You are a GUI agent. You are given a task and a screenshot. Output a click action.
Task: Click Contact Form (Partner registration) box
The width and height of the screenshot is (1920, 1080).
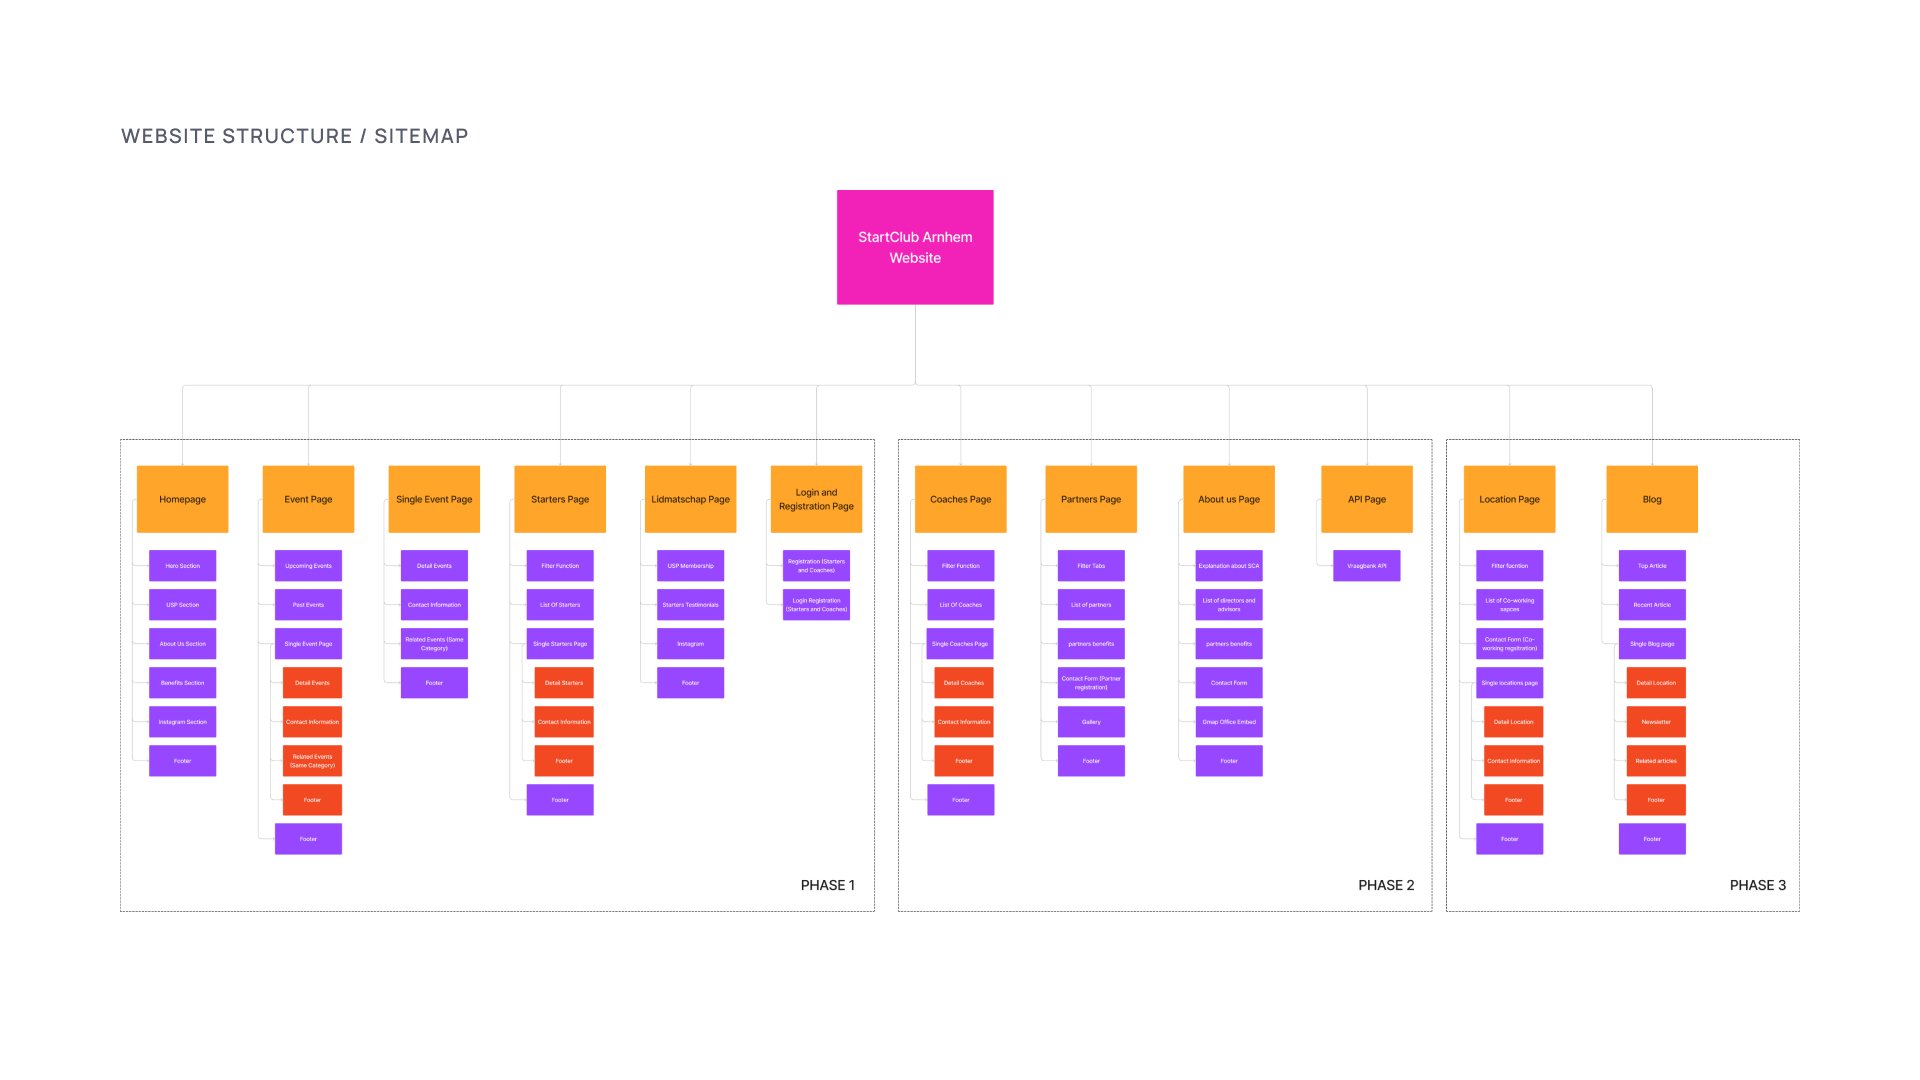pos(1091,683)
